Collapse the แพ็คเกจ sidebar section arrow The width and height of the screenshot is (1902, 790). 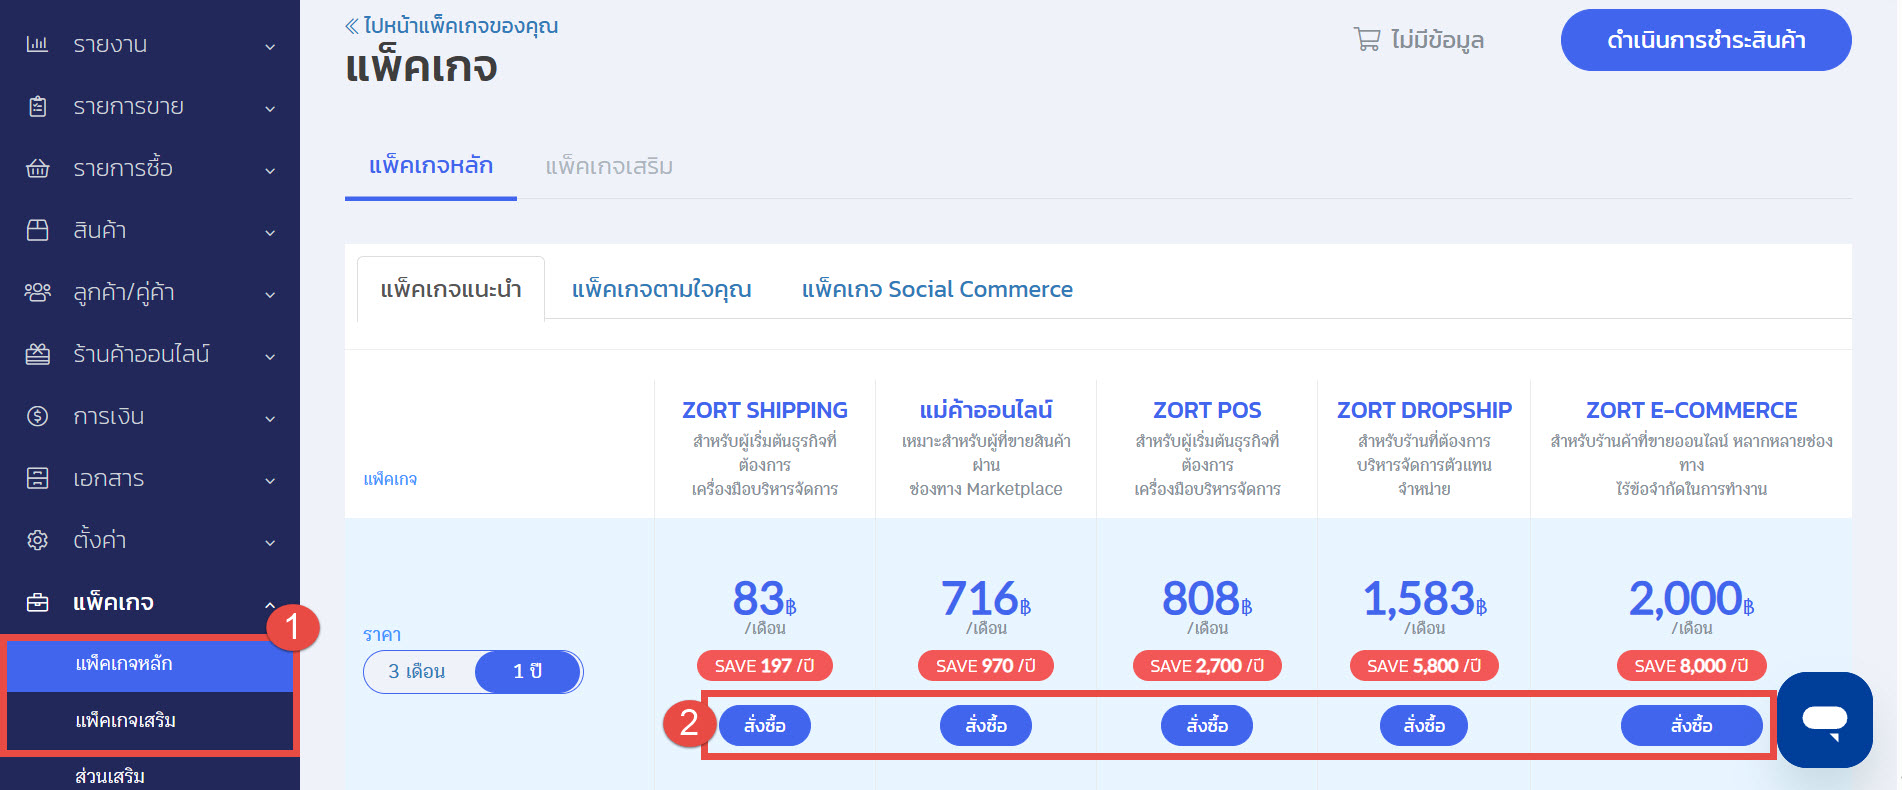(x=270, y=604)
